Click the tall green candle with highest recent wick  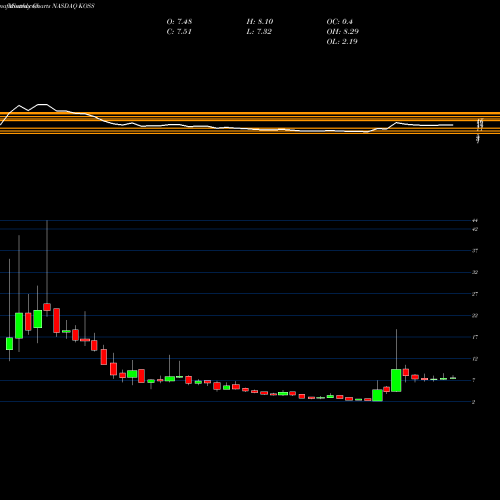(396, 380)
